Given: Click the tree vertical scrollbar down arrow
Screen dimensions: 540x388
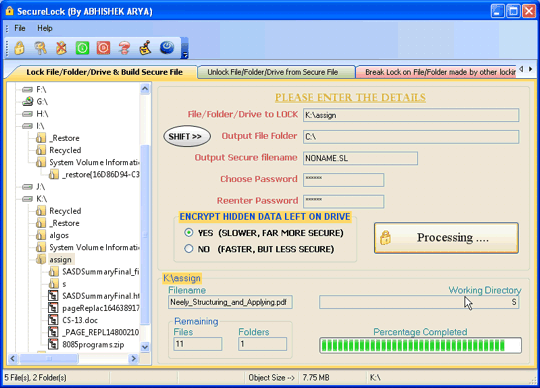Looking at the screenshot, I should 145,347.
